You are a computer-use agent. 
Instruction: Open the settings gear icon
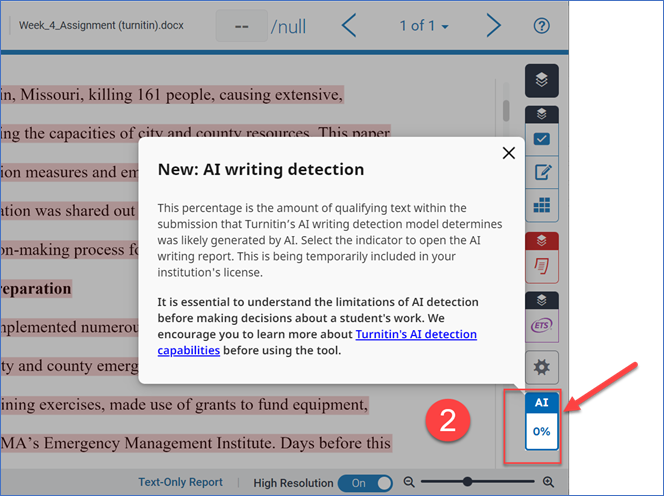click(542, 367)
